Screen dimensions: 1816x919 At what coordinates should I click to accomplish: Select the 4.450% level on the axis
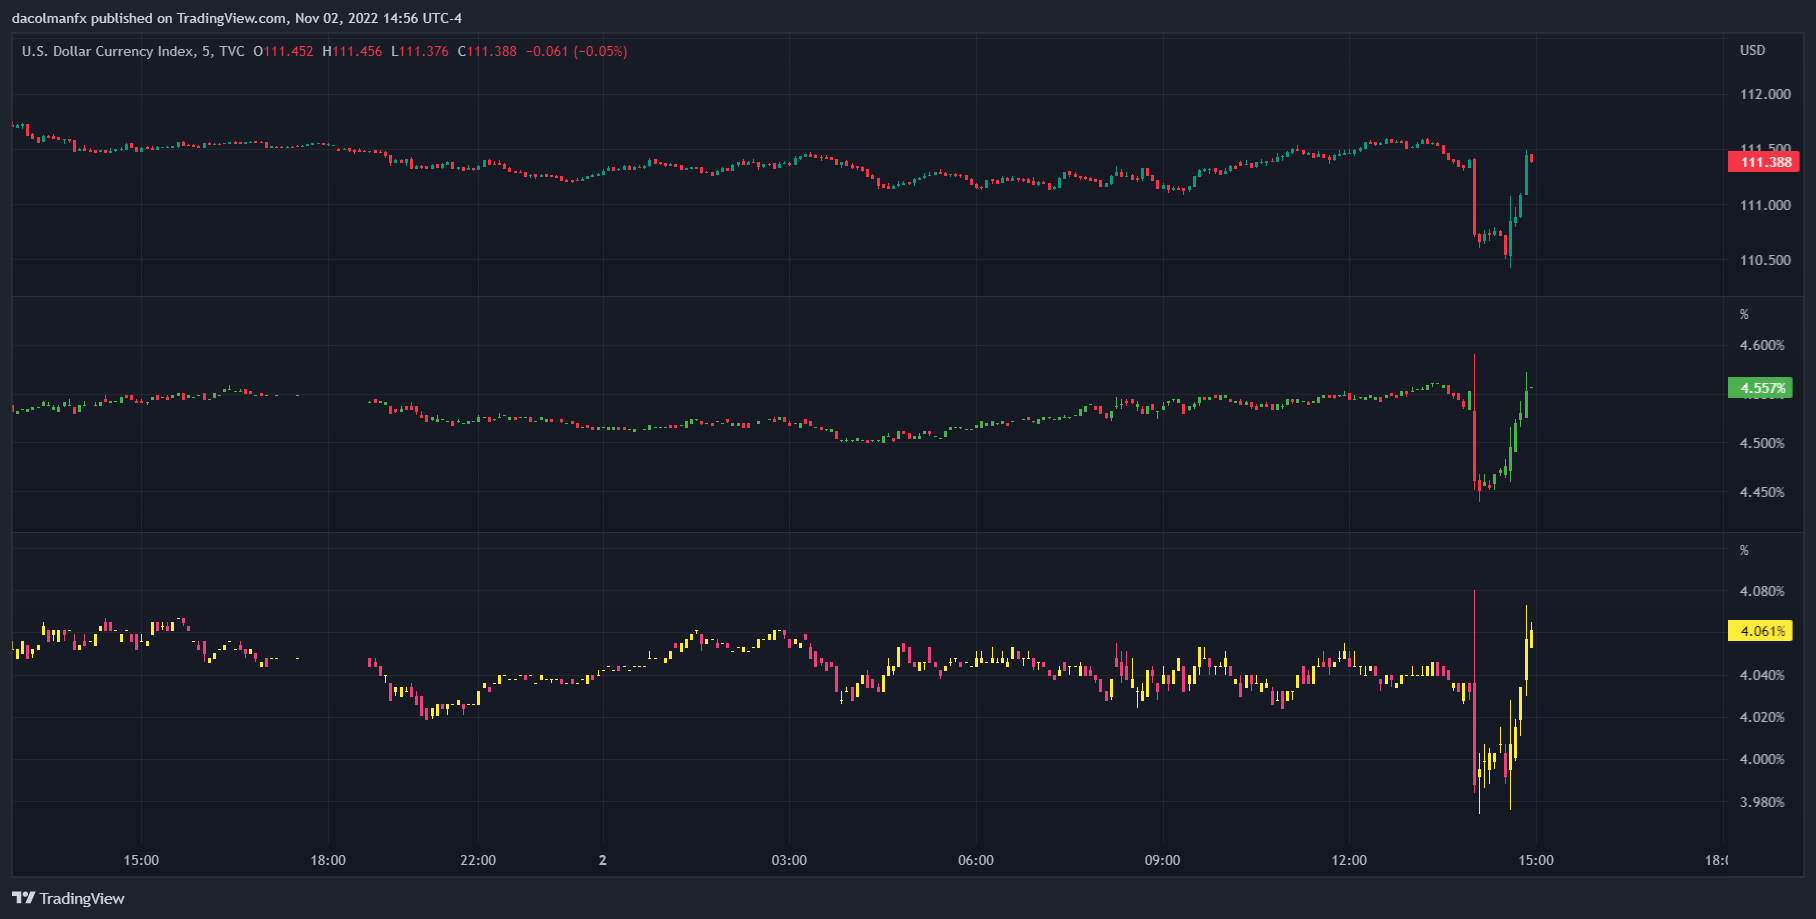[1761, 492]
